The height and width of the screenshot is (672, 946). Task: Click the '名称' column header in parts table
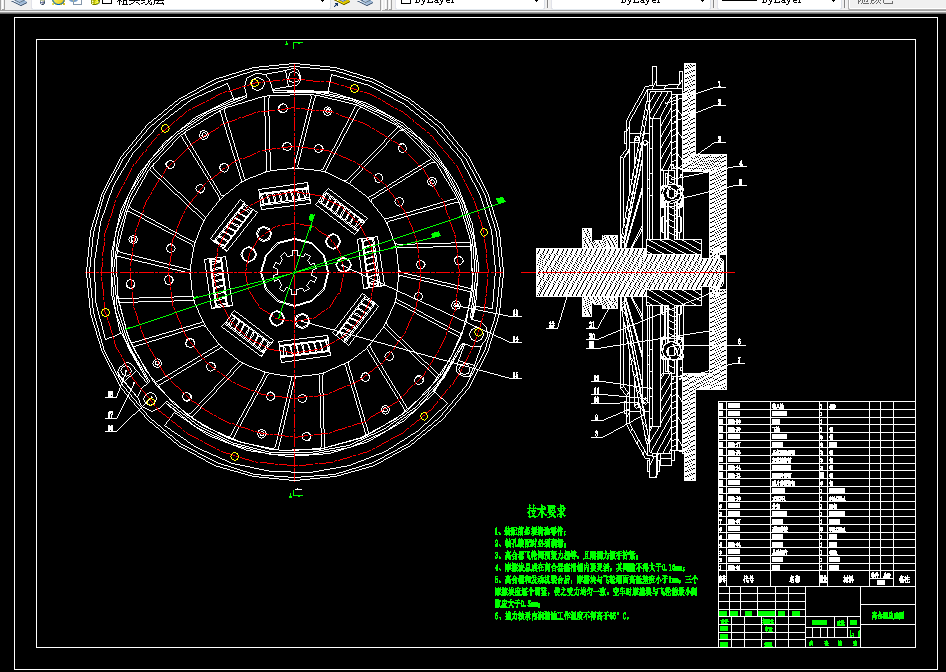(795, 579)
